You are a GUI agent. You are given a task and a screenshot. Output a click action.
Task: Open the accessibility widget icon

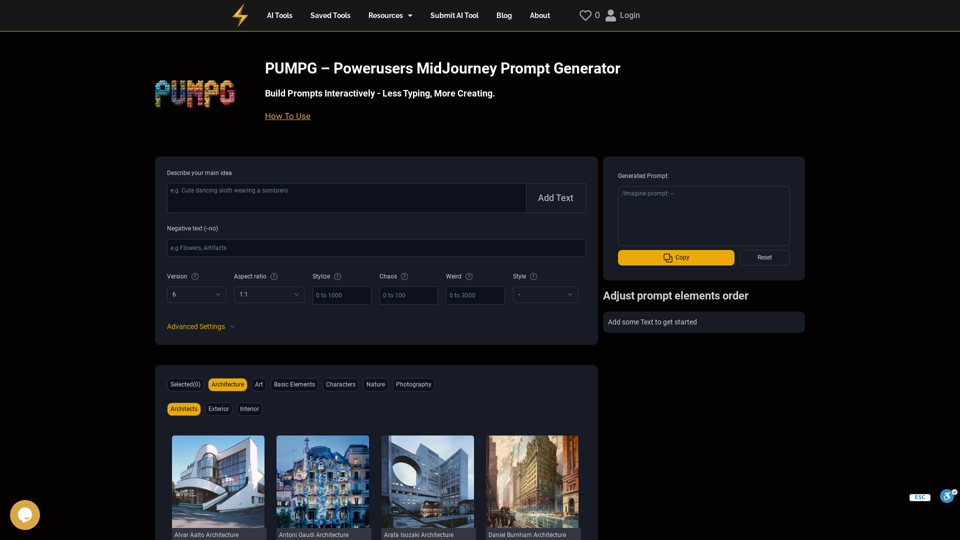(x=947, y=496)
